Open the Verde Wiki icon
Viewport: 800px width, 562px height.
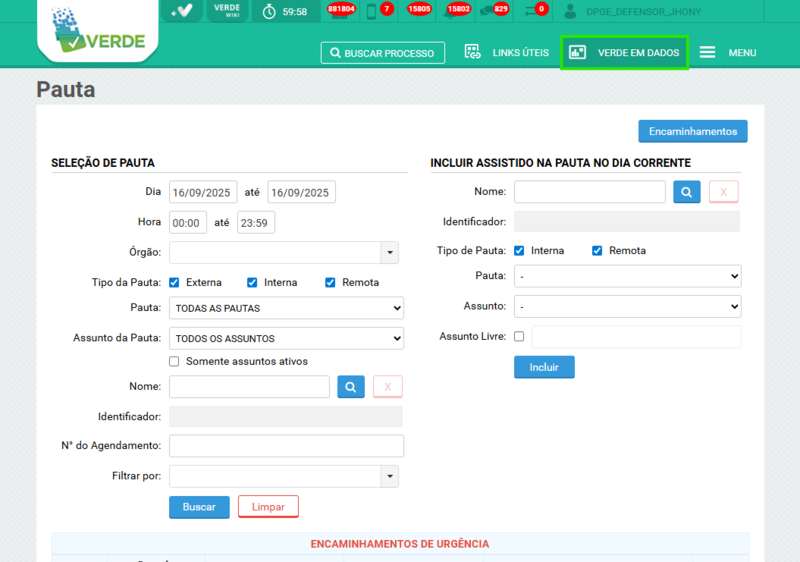[226, 11]
